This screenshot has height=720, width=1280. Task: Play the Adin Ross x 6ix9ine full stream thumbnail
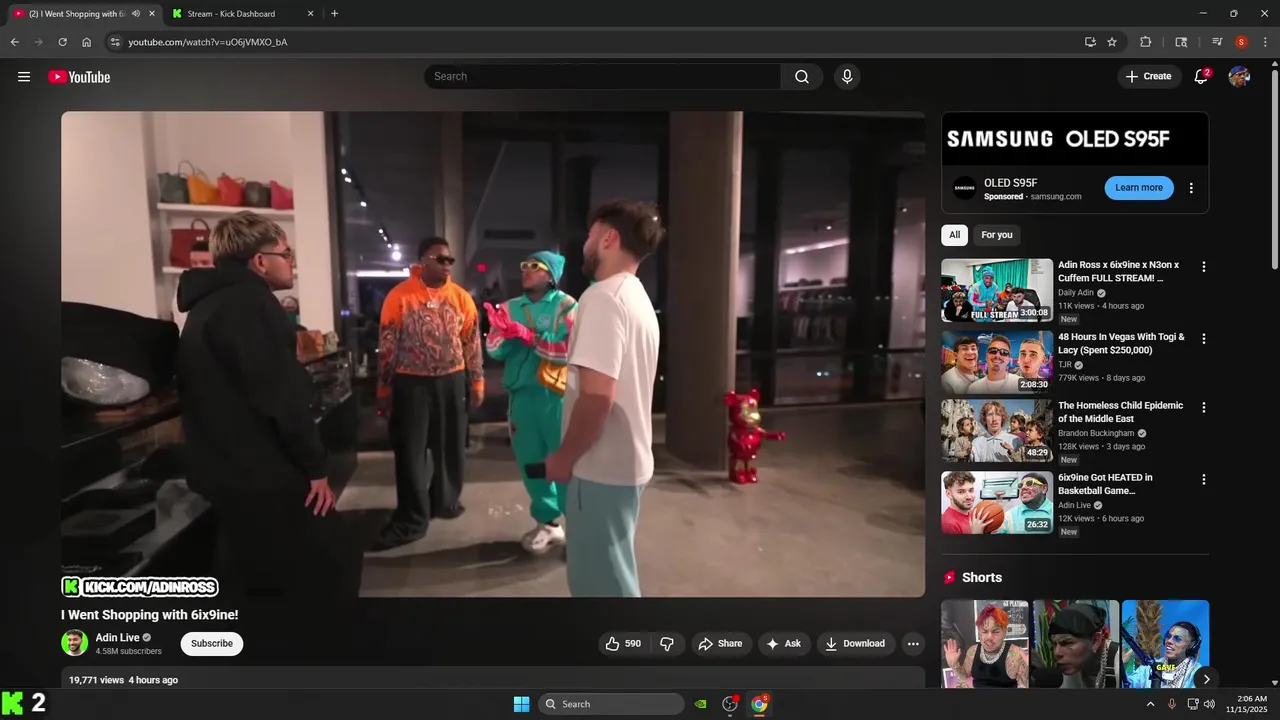997,291
